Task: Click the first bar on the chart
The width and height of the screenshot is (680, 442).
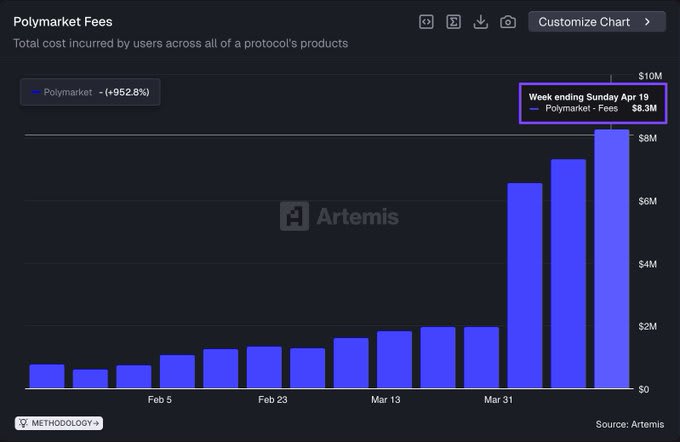Action: pos(47,376)
